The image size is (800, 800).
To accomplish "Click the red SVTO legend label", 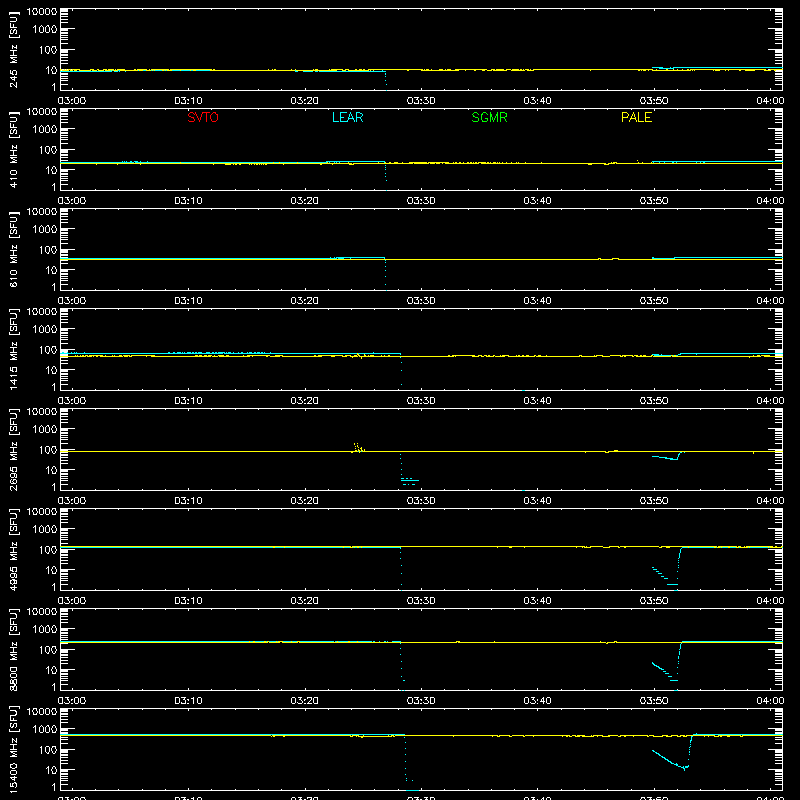I will [203, 117].
